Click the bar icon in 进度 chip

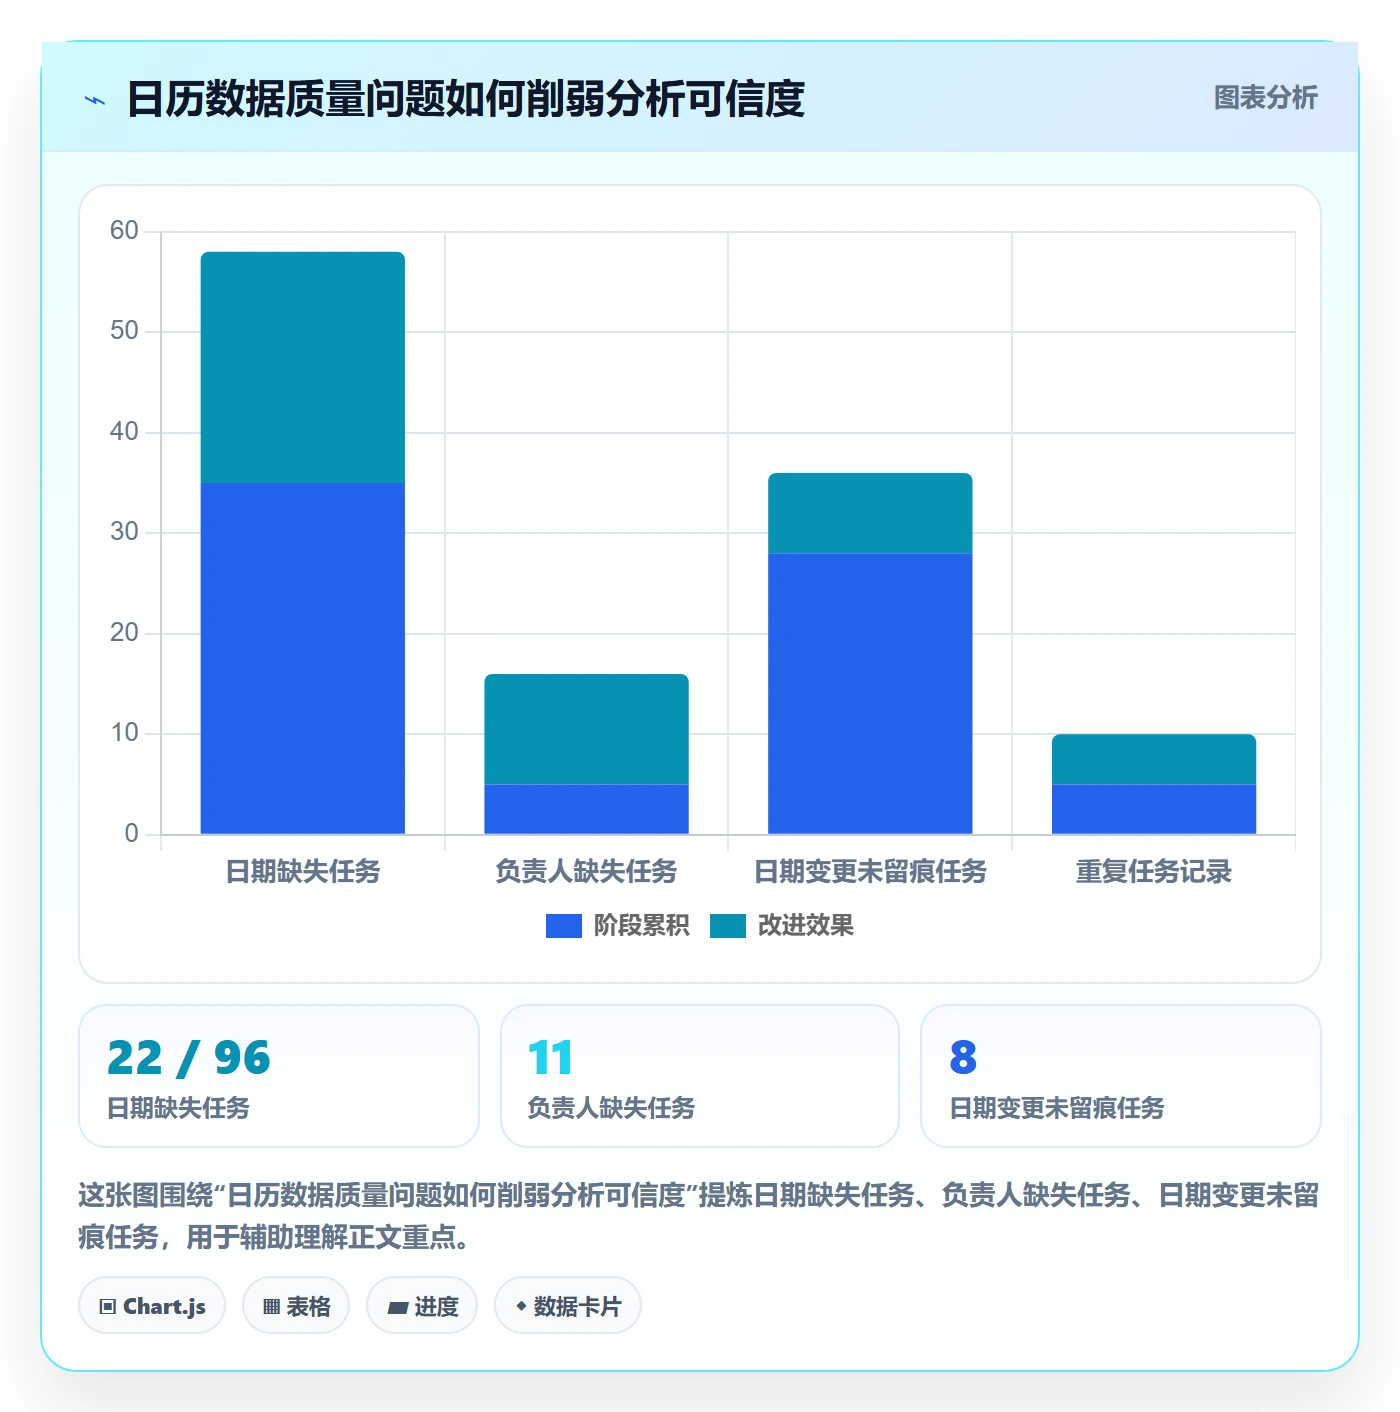pos(397,1307)
